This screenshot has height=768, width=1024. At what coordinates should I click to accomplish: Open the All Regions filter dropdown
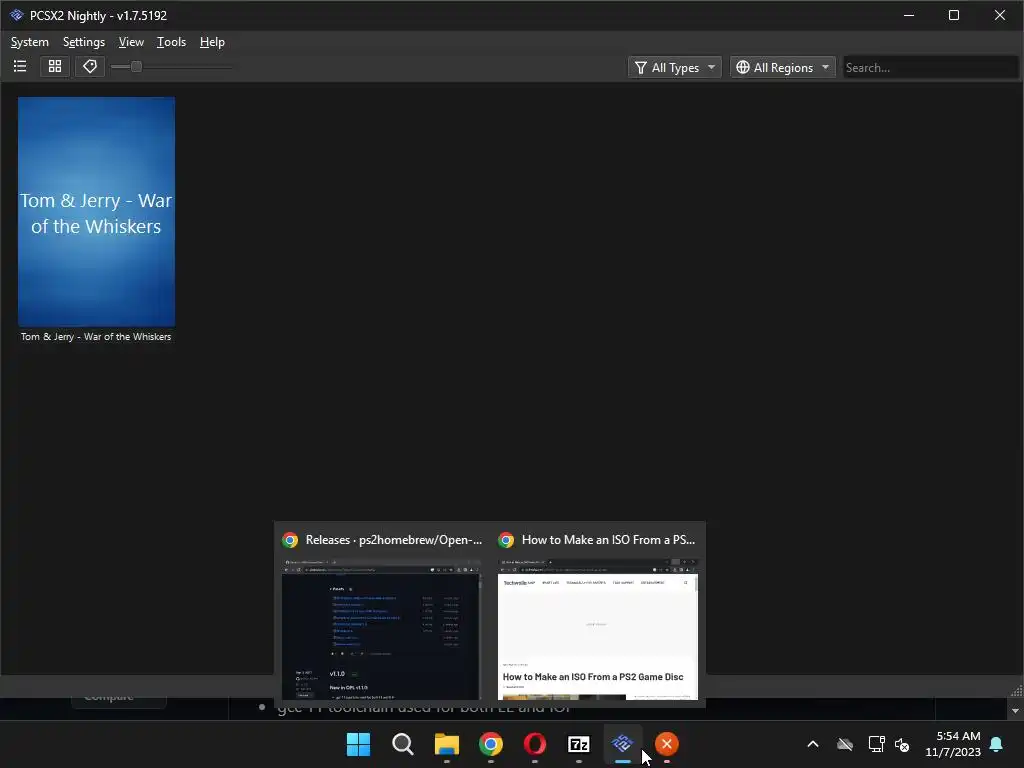tap(782, 67)
